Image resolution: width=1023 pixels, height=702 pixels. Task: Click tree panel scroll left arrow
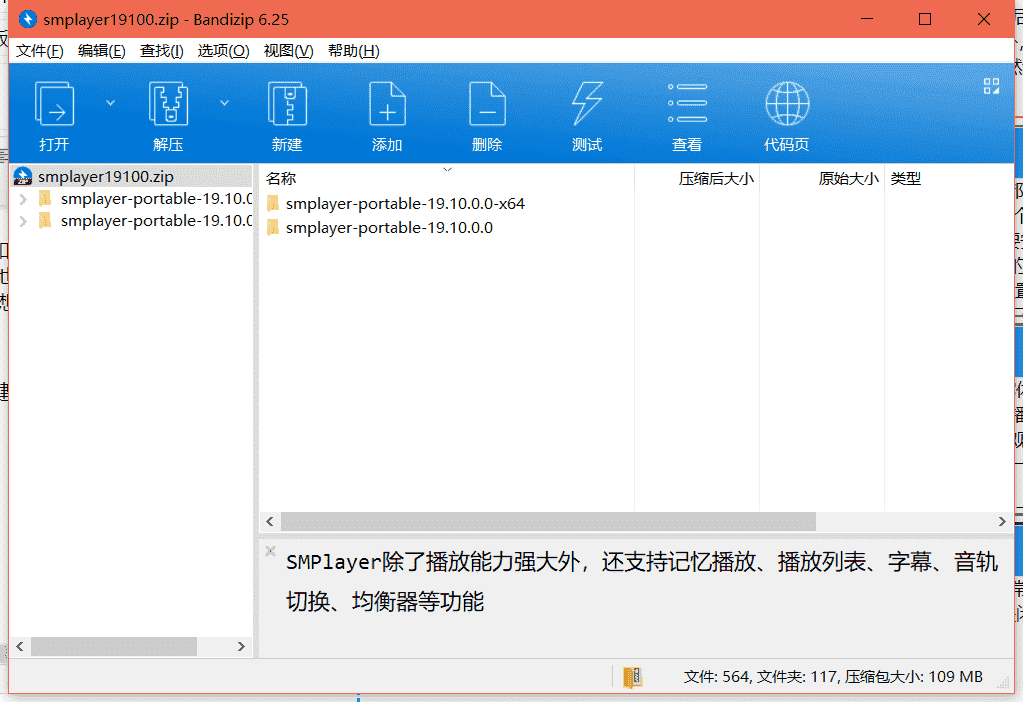pyautogui.click(x=20, y=647)
